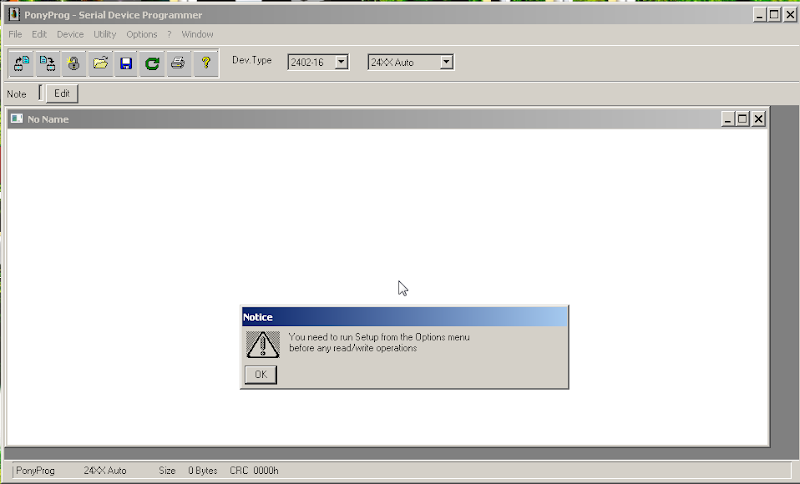Click the Read Device toolbar icon
Viewport: 800px width, 484px height.
22,63
